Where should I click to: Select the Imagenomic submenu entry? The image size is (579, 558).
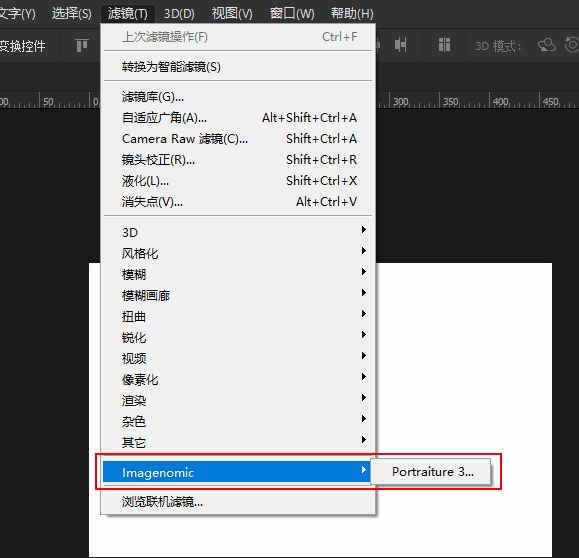[x=237, y=472]
